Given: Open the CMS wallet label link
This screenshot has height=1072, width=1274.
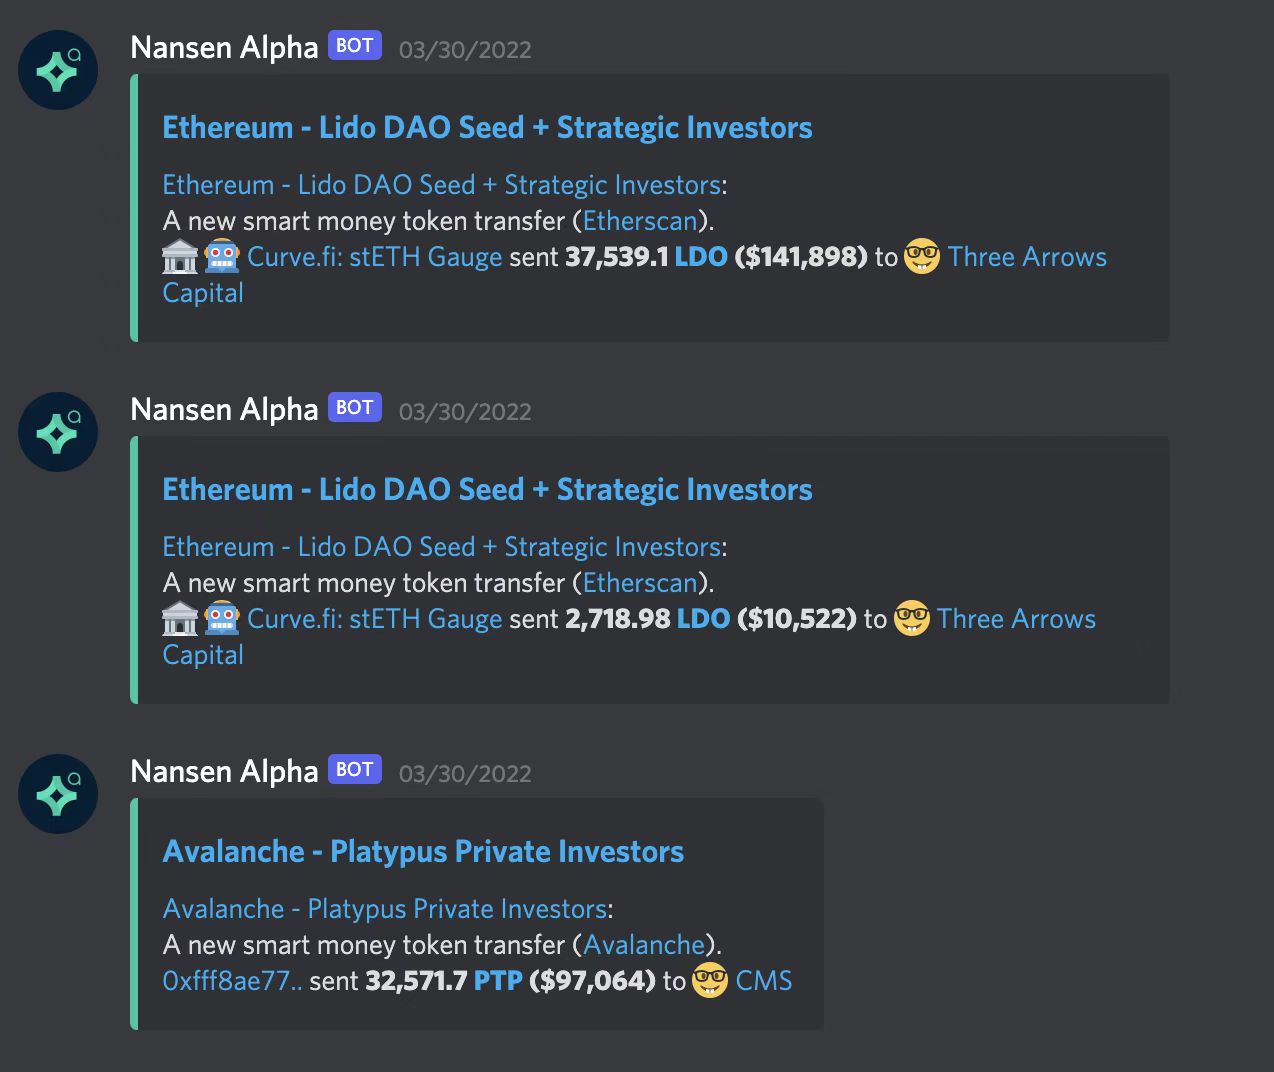Looking at the screenshot, I should pyautogui.click(x=764, y=981).
